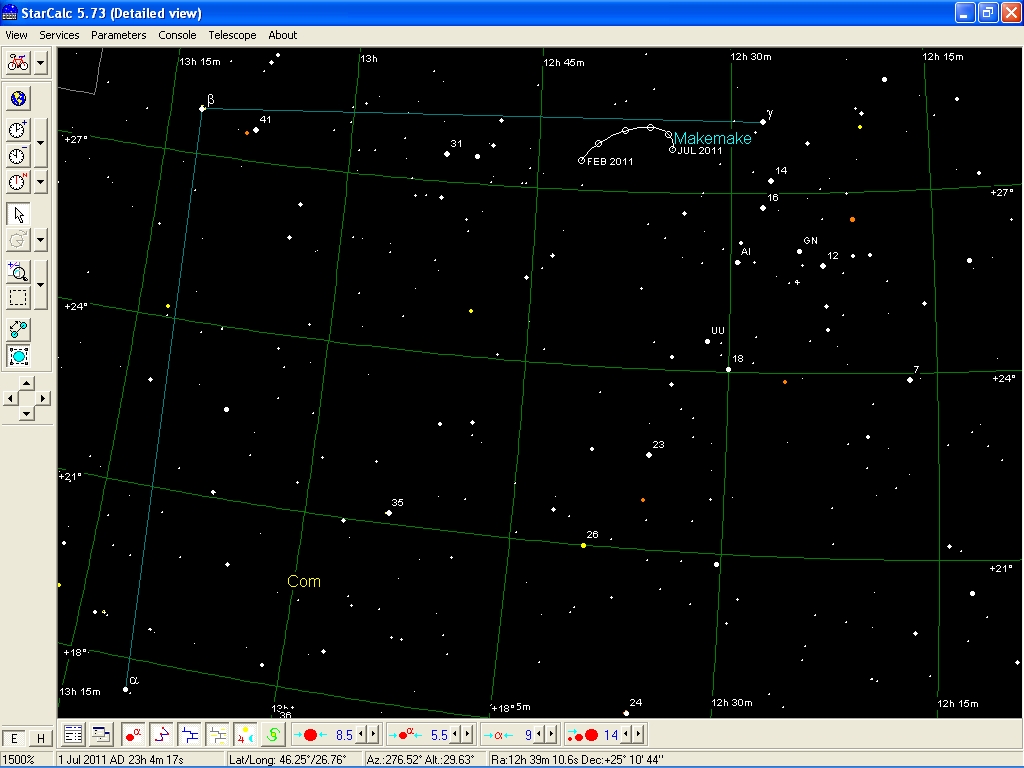Screen dimensions: 1024x768
Task: Click the green spiral deep-sky objects icon
Action: click(x=274, y=735)
